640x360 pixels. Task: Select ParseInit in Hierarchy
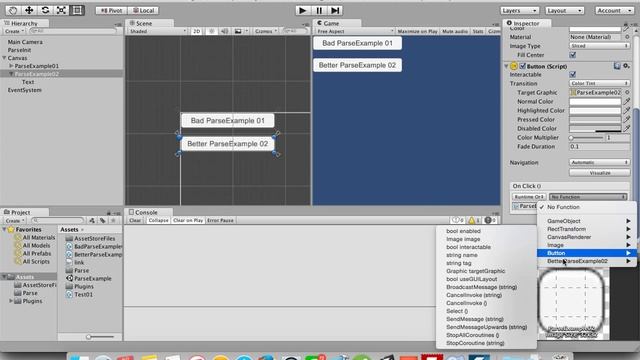pos(19,50)
